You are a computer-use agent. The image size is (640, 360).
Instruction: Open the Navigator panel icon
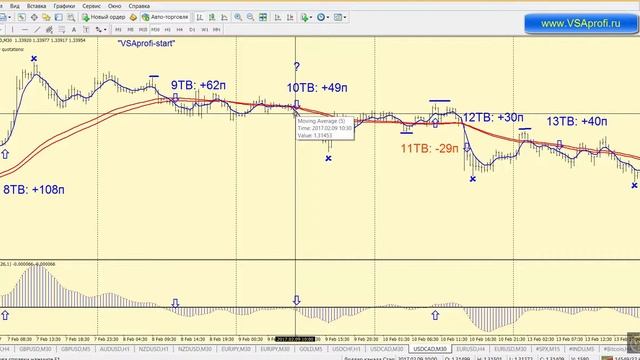click(46, 17)
